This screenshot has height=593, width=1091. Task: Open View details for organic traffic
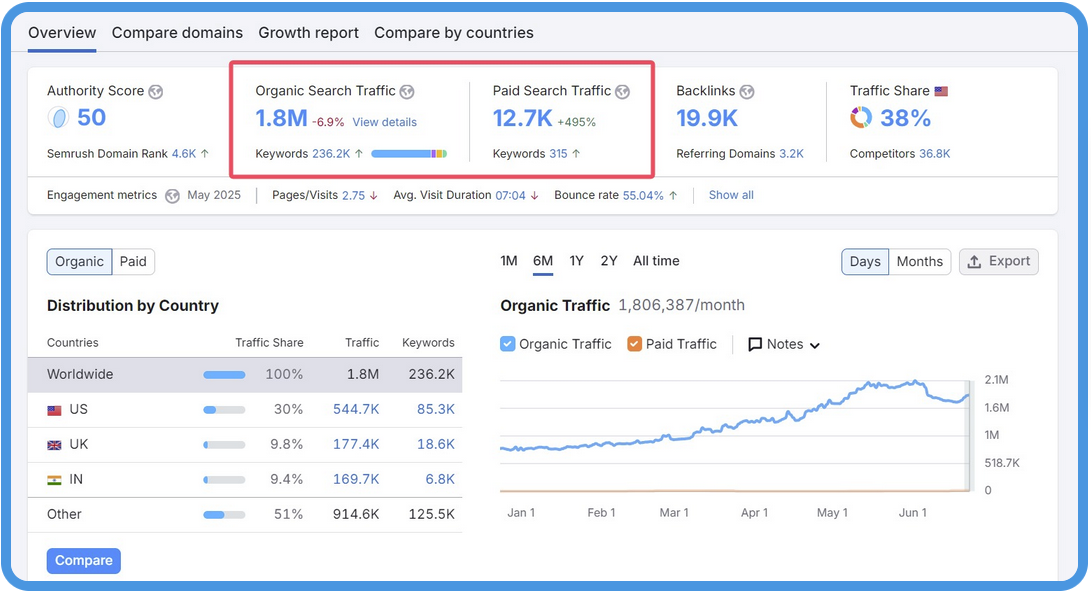click(384, 122)
